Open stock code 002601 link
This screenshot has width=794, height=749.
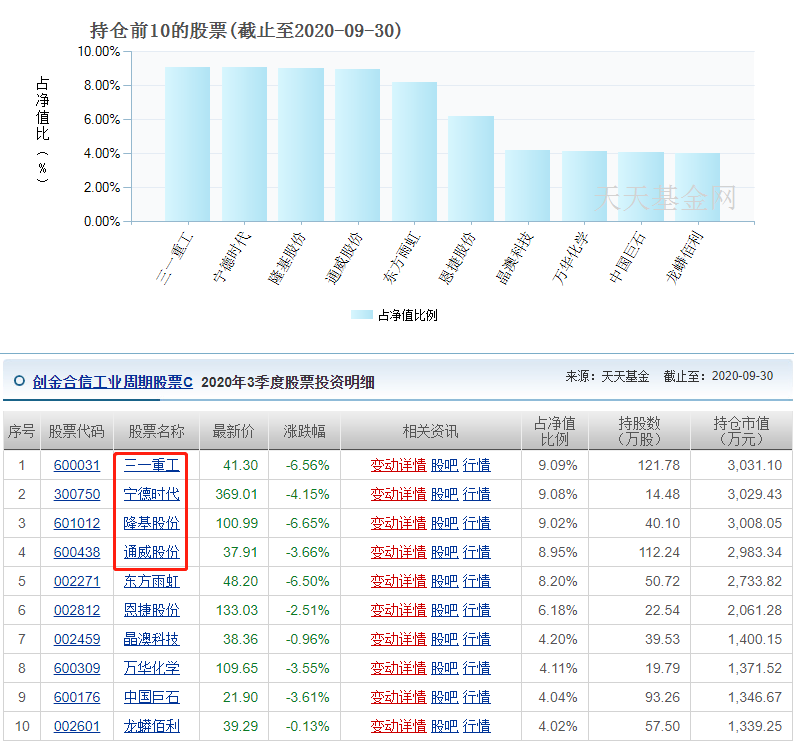coord(77,726)
